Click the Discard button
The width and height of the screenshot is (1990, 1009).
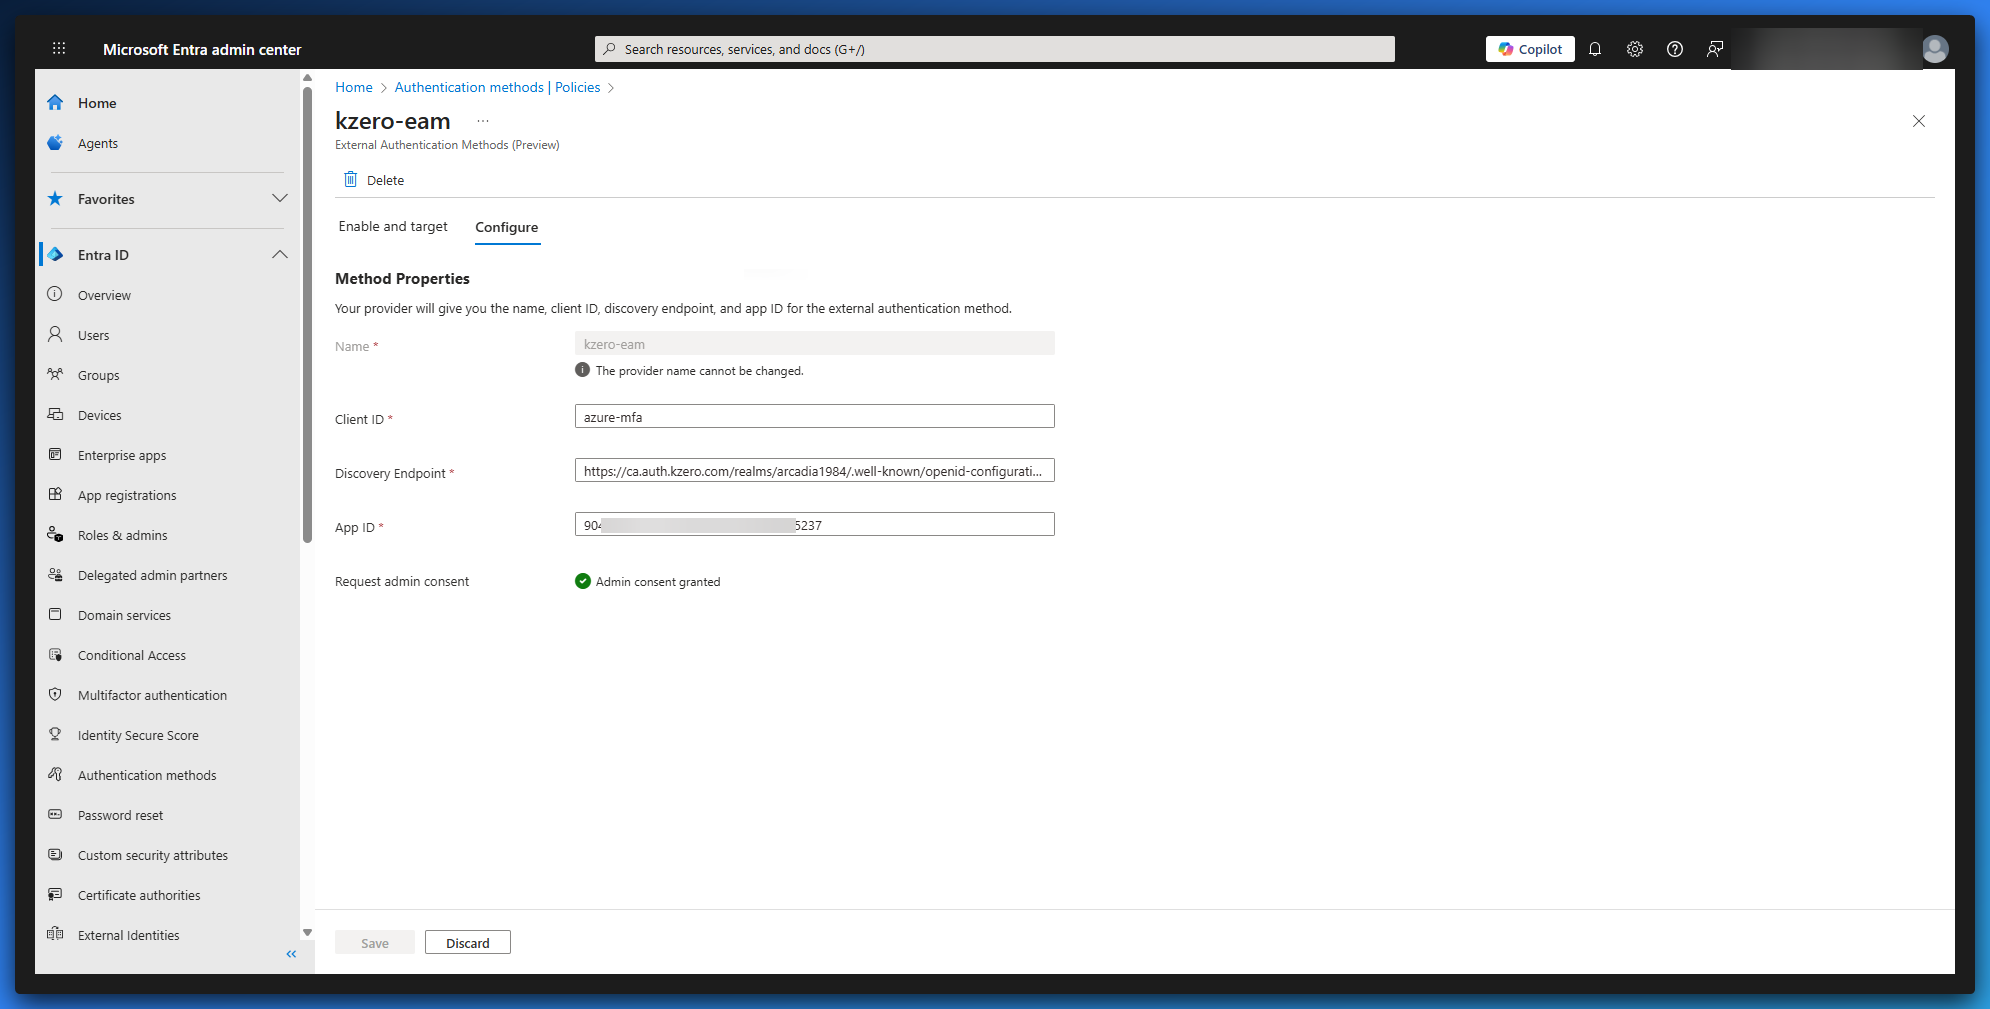tap(468, 942)
